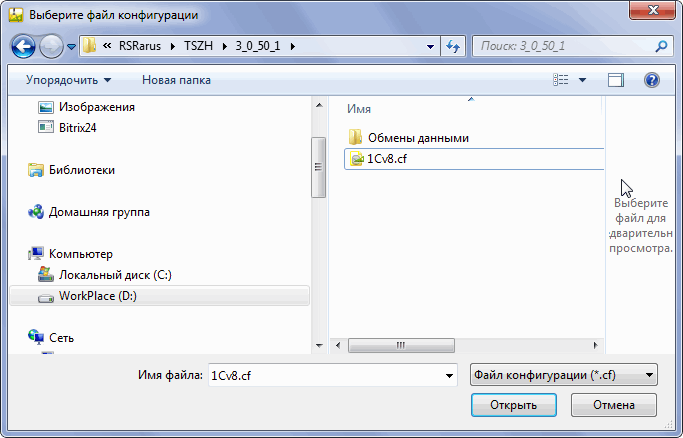Expand the file name history dropdown
Viewport: 683px width, 438px height.
coord(449,375)
